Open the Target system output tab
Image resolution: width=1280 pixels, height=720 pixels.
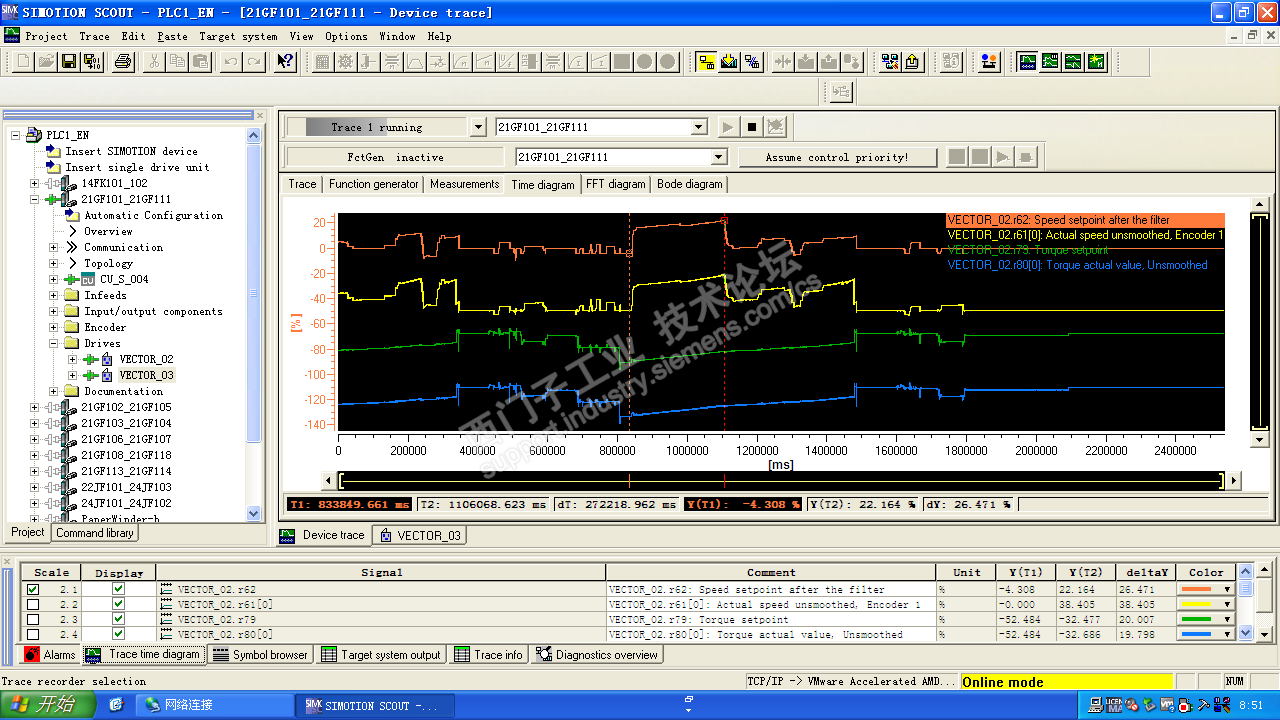pos(382,655)
